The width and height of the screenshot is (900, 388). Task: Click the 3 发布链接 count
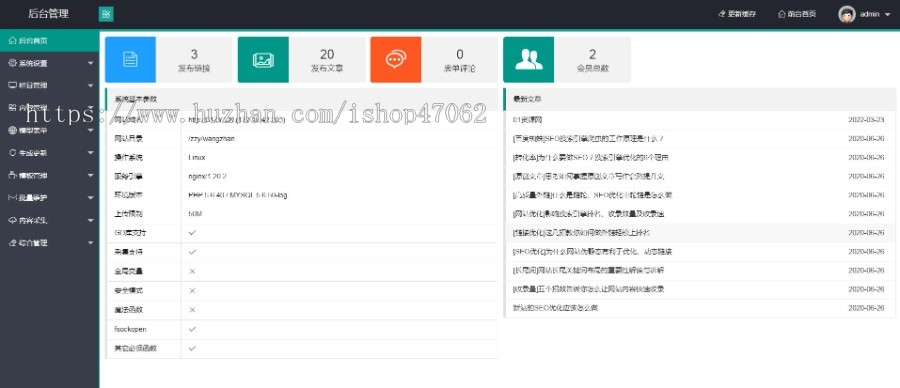194,55
